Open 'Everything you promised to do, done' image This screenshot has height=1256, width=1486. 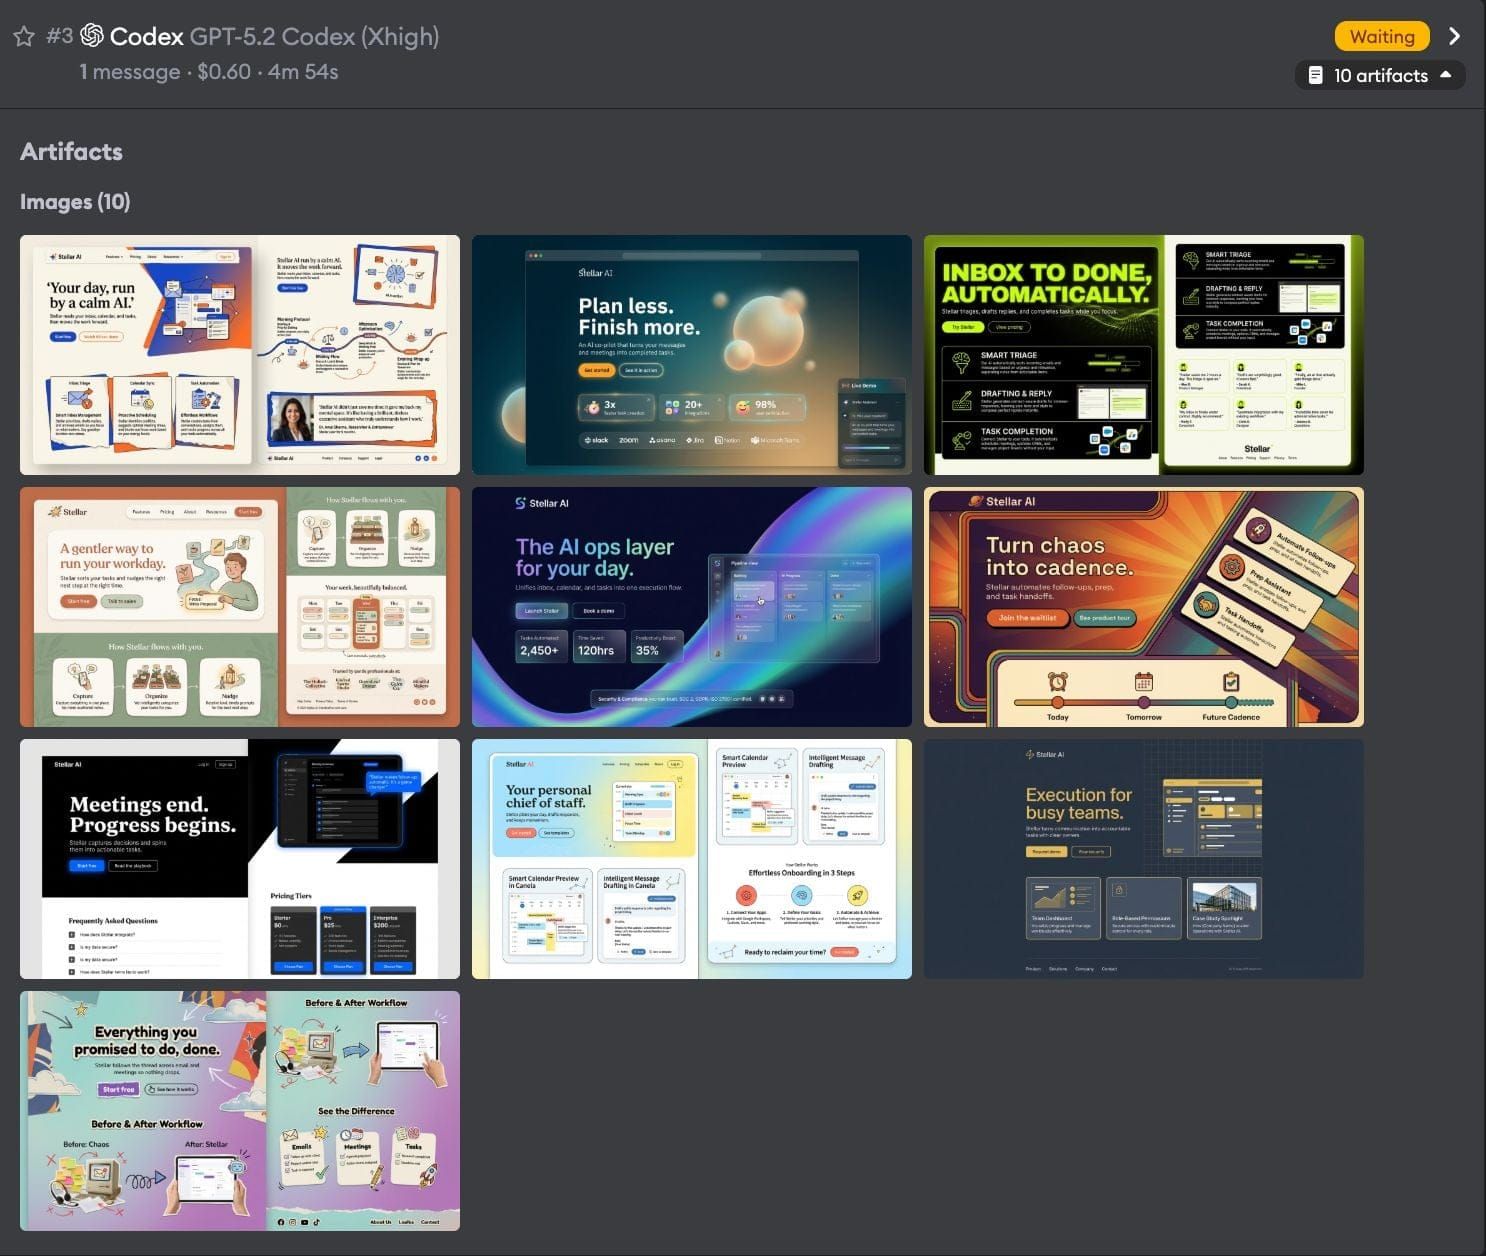pyautogui.click(x=239, y=1110)
